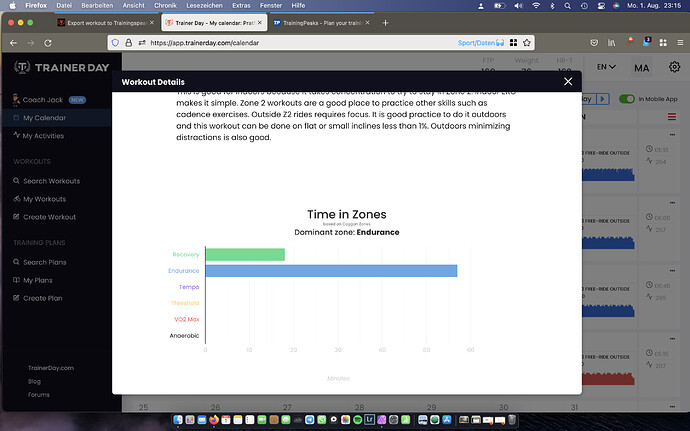The height and width of the screenshot is (431, 690).
Task: Go forward in Firefox
Action: pyautogui.click(x=30, y=43)
